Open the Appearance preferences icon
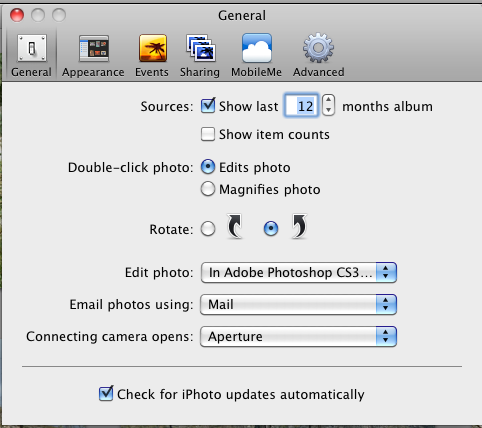The width and height of the screenshot is (482, 428). coord(94,49)
